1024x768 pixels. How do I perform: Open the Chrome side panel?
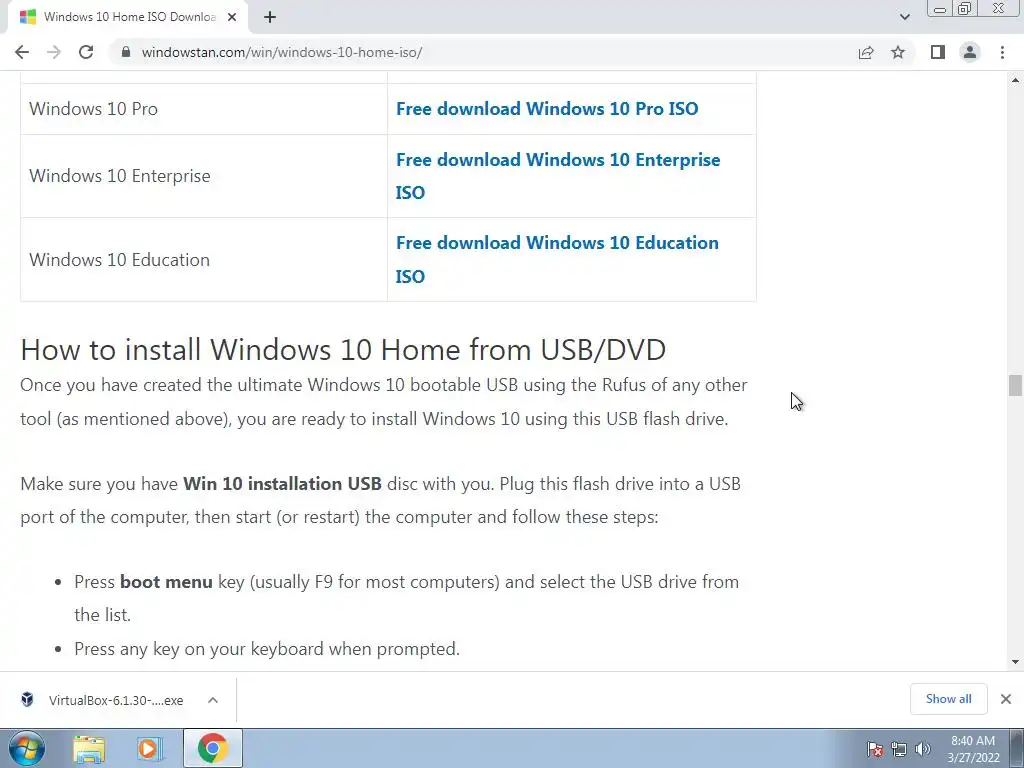938,52
